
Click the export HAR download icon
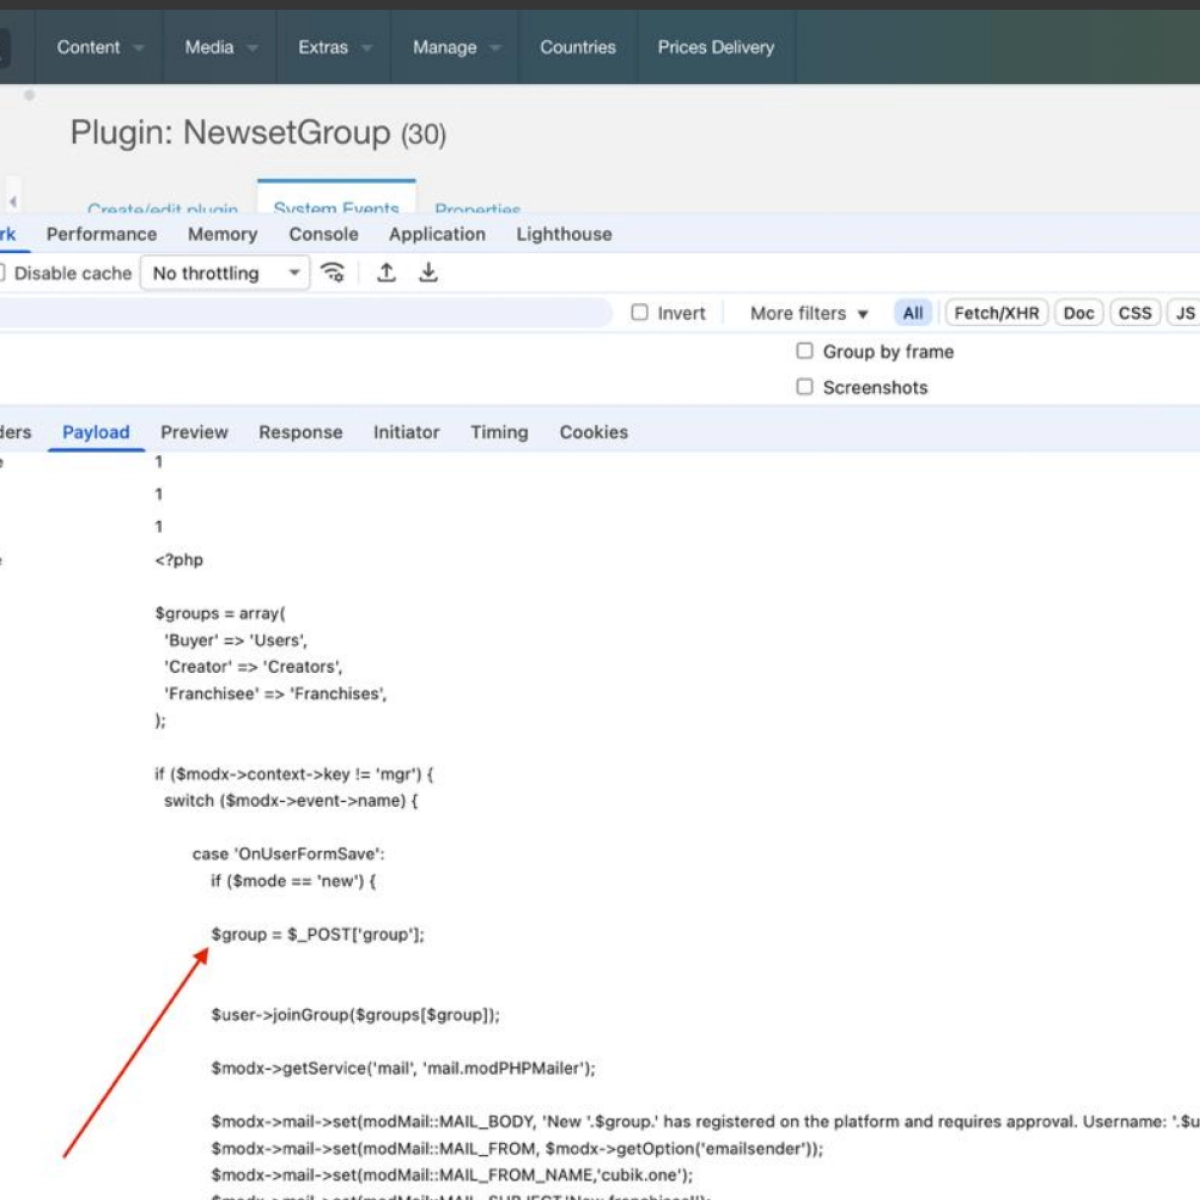click(x=428, y=273)
